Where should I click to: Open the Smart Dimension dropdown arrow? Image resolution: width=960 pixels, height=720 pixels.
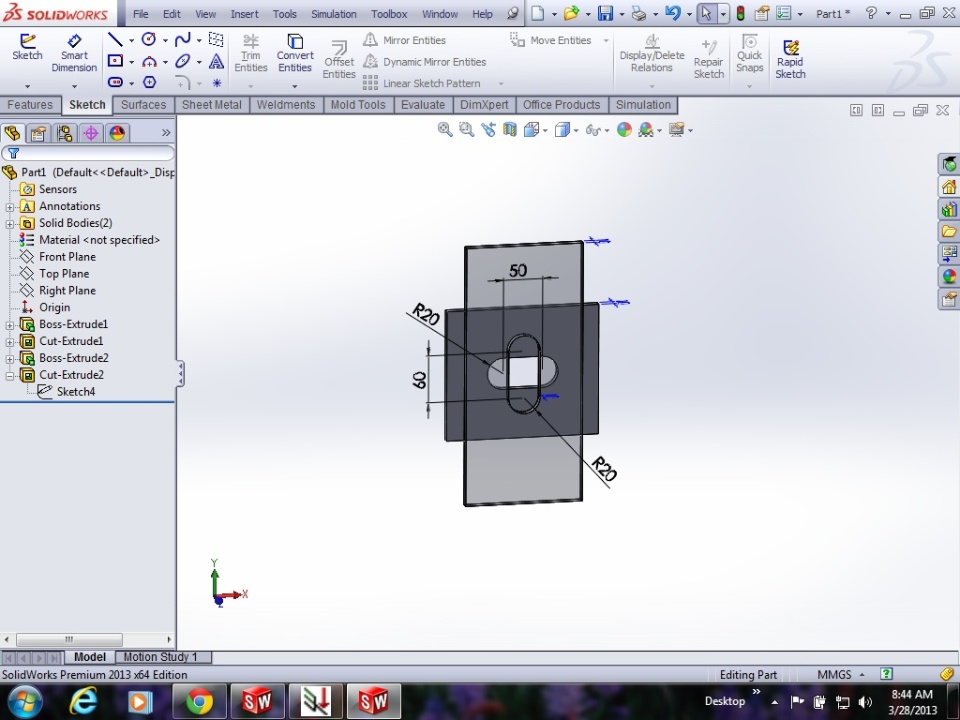click(x=74, y=86)
